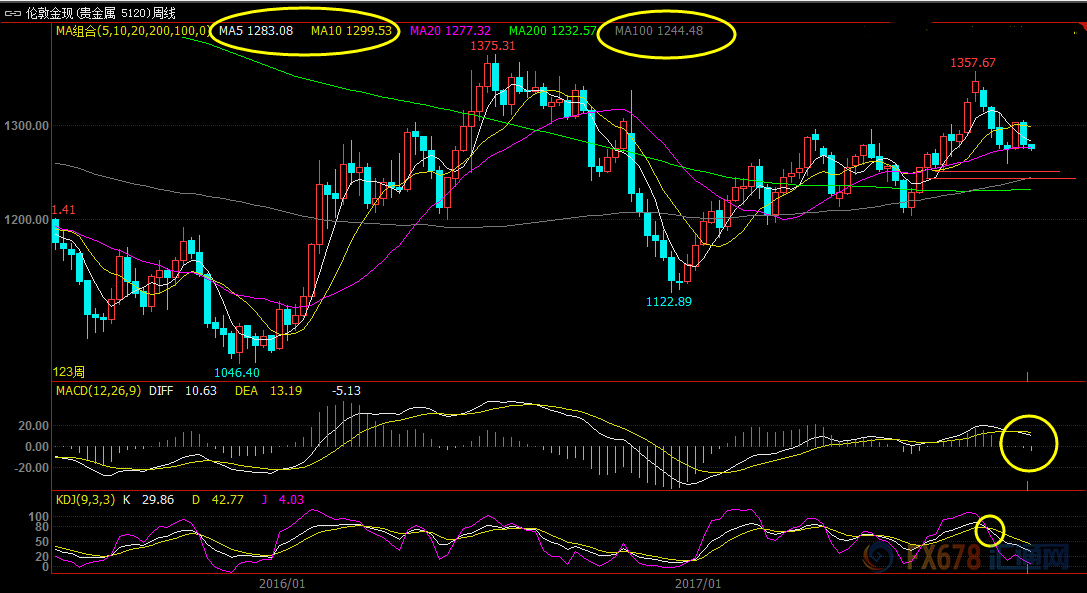Click the 1357.67 recent high marker
1087x593 pixels.
(x=973, y=62)
